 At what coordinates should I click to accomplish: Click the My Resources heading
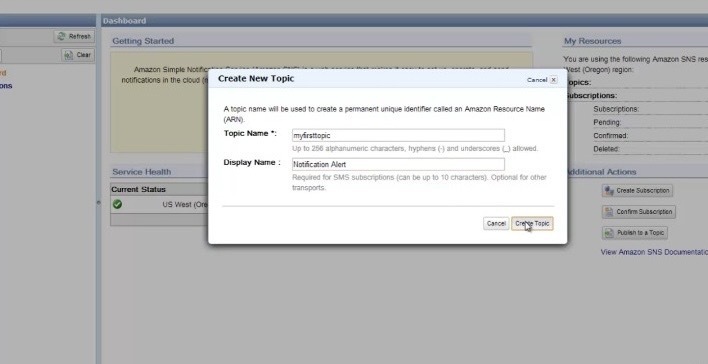point(592,41)
